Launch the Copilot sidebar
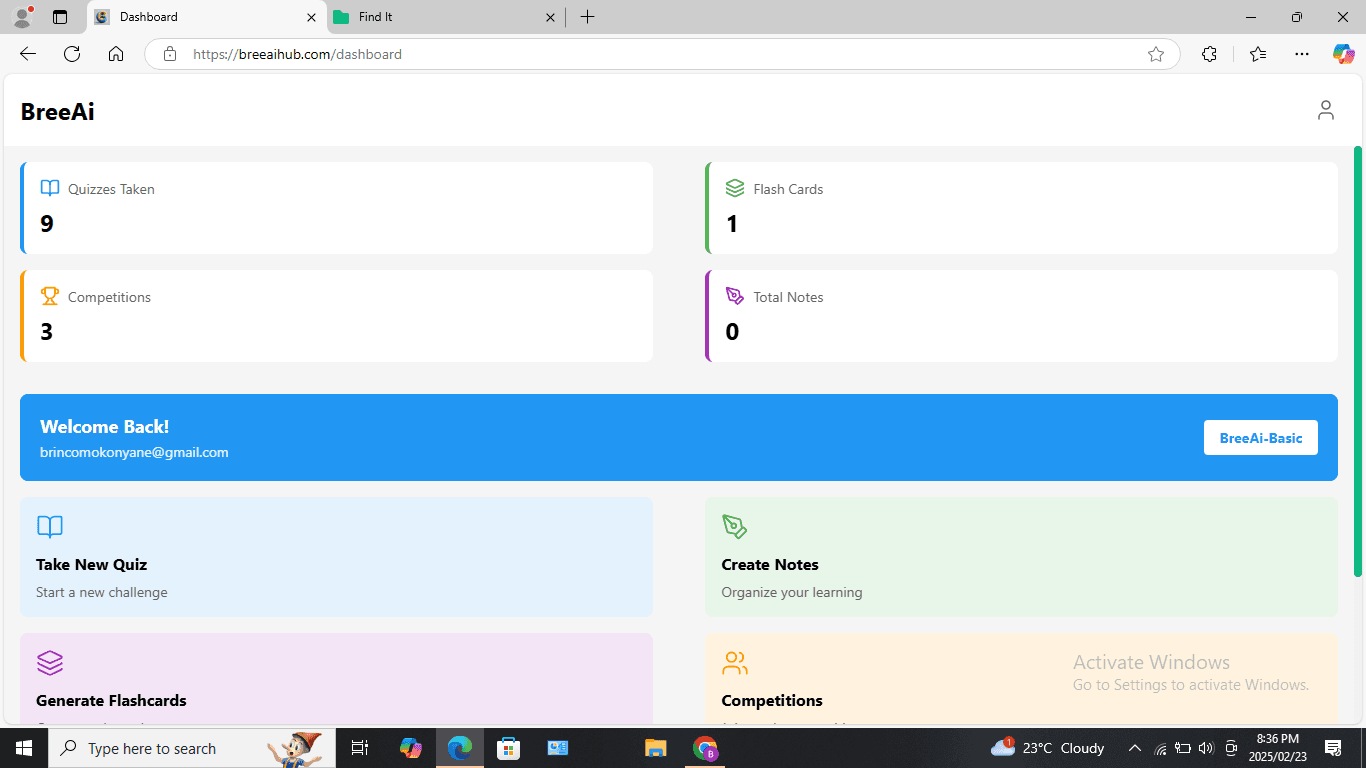This screenshot has height=768, width=1366. pyautogui.click(x=1343, y=54)
